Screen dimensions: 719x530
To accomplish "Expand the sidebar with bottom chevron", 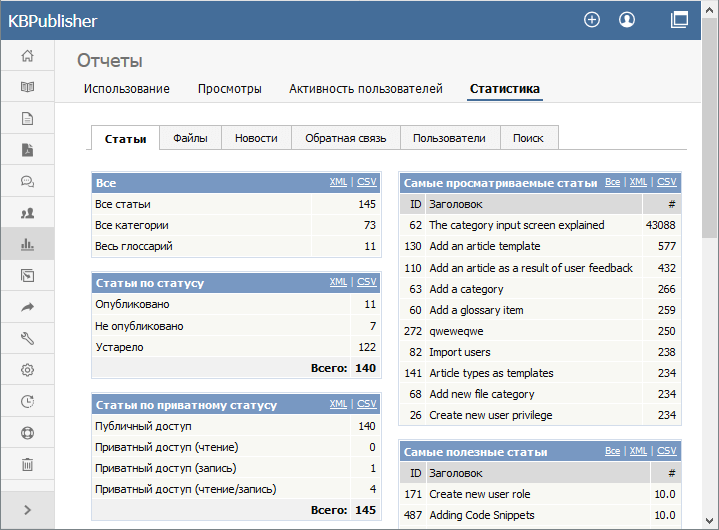I will coord(28,510).
